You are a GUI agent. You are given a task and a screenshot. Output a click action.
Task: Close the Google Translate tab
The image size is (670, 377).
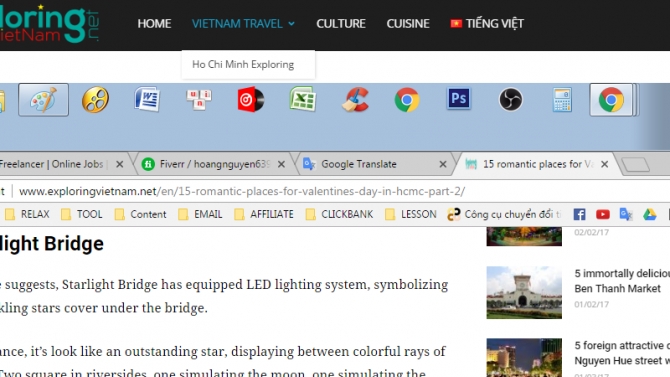[x=443, y=164]
